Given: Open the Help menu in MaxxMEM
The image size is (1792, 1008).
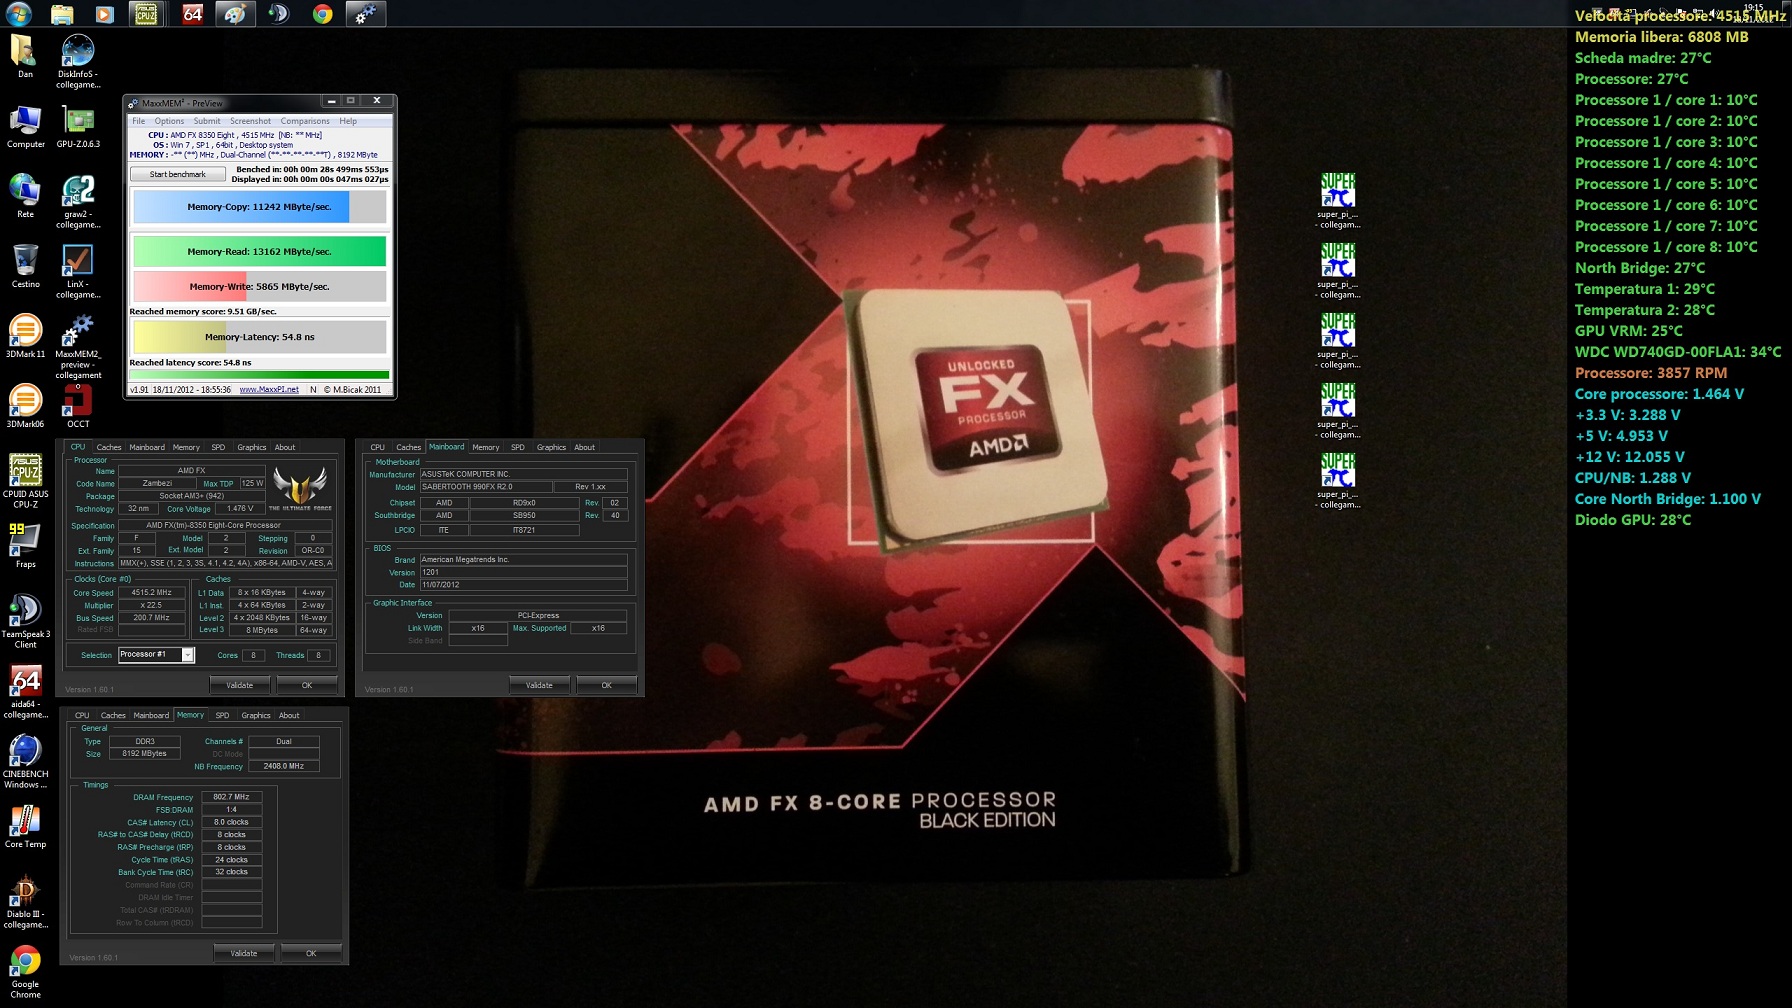Looking at the screenshot, I should coord(348,121).
